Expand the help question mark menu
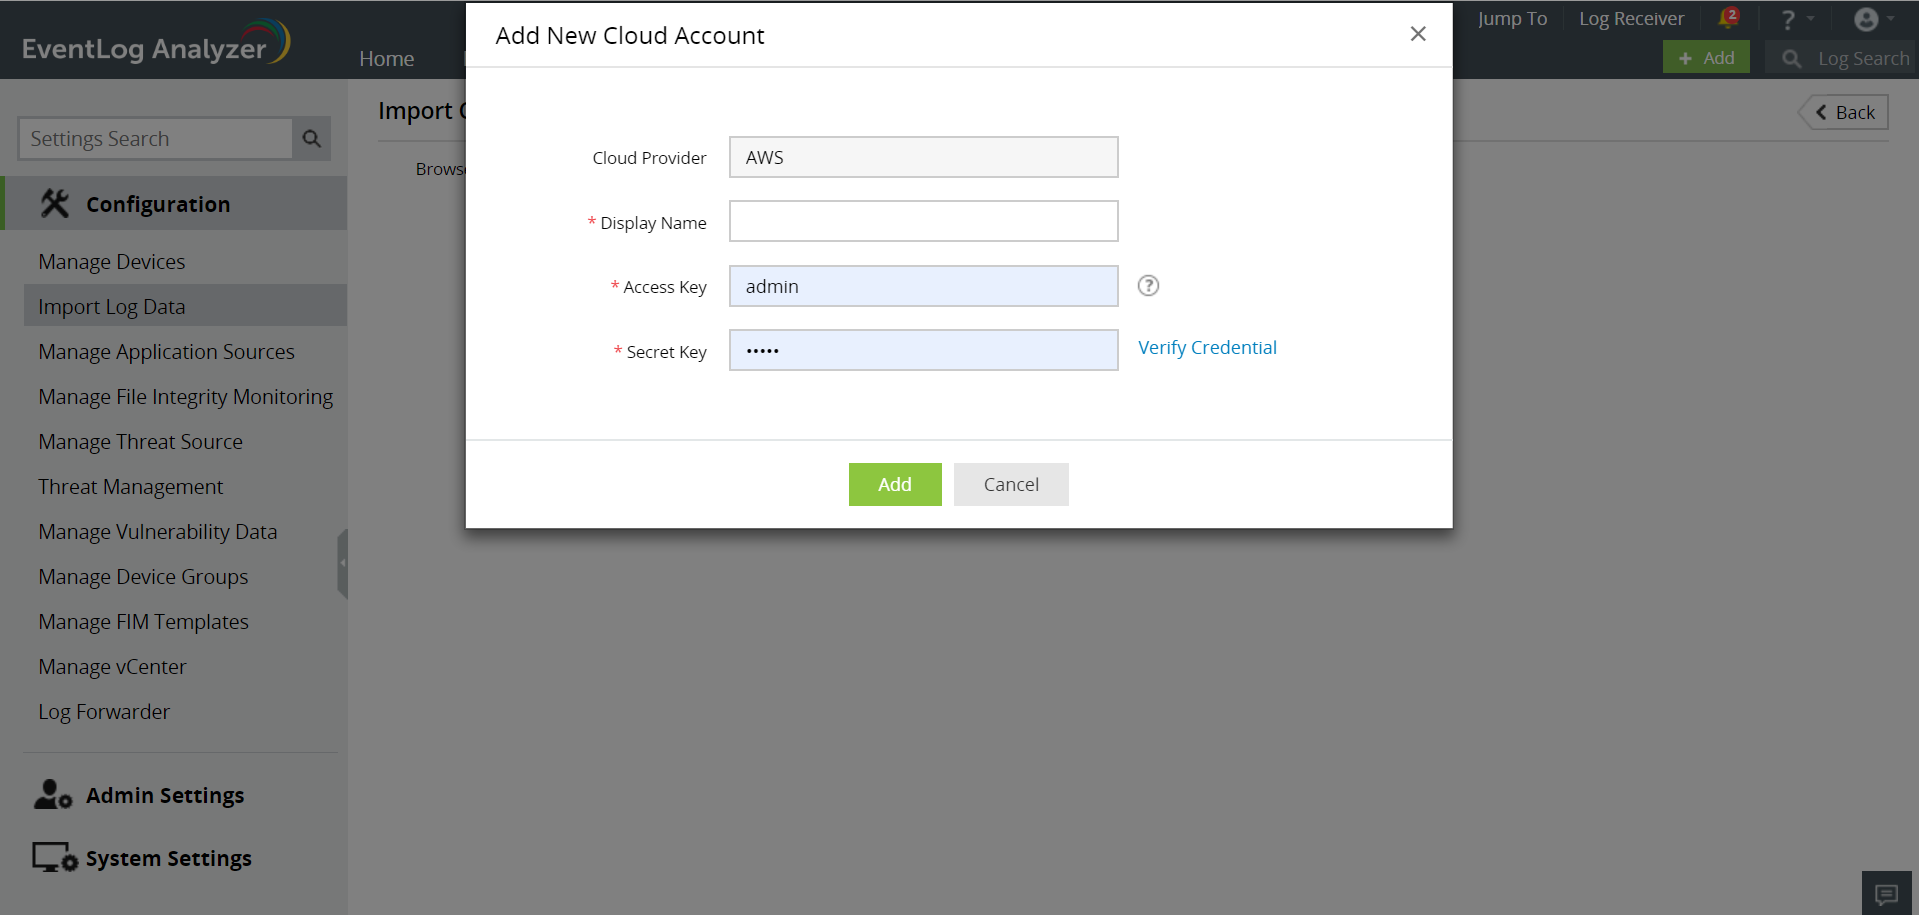 (x=1788, y=19)
